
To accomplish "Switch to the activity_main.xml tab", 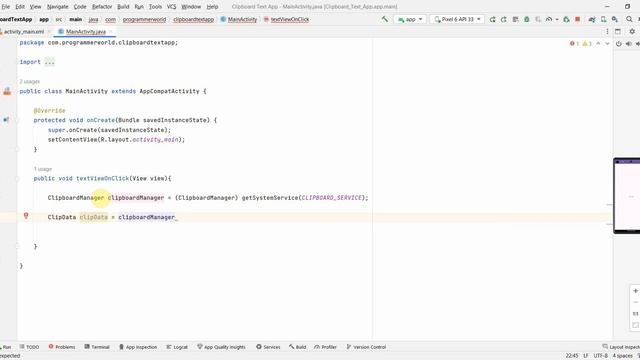I will [x=24, y=31].
